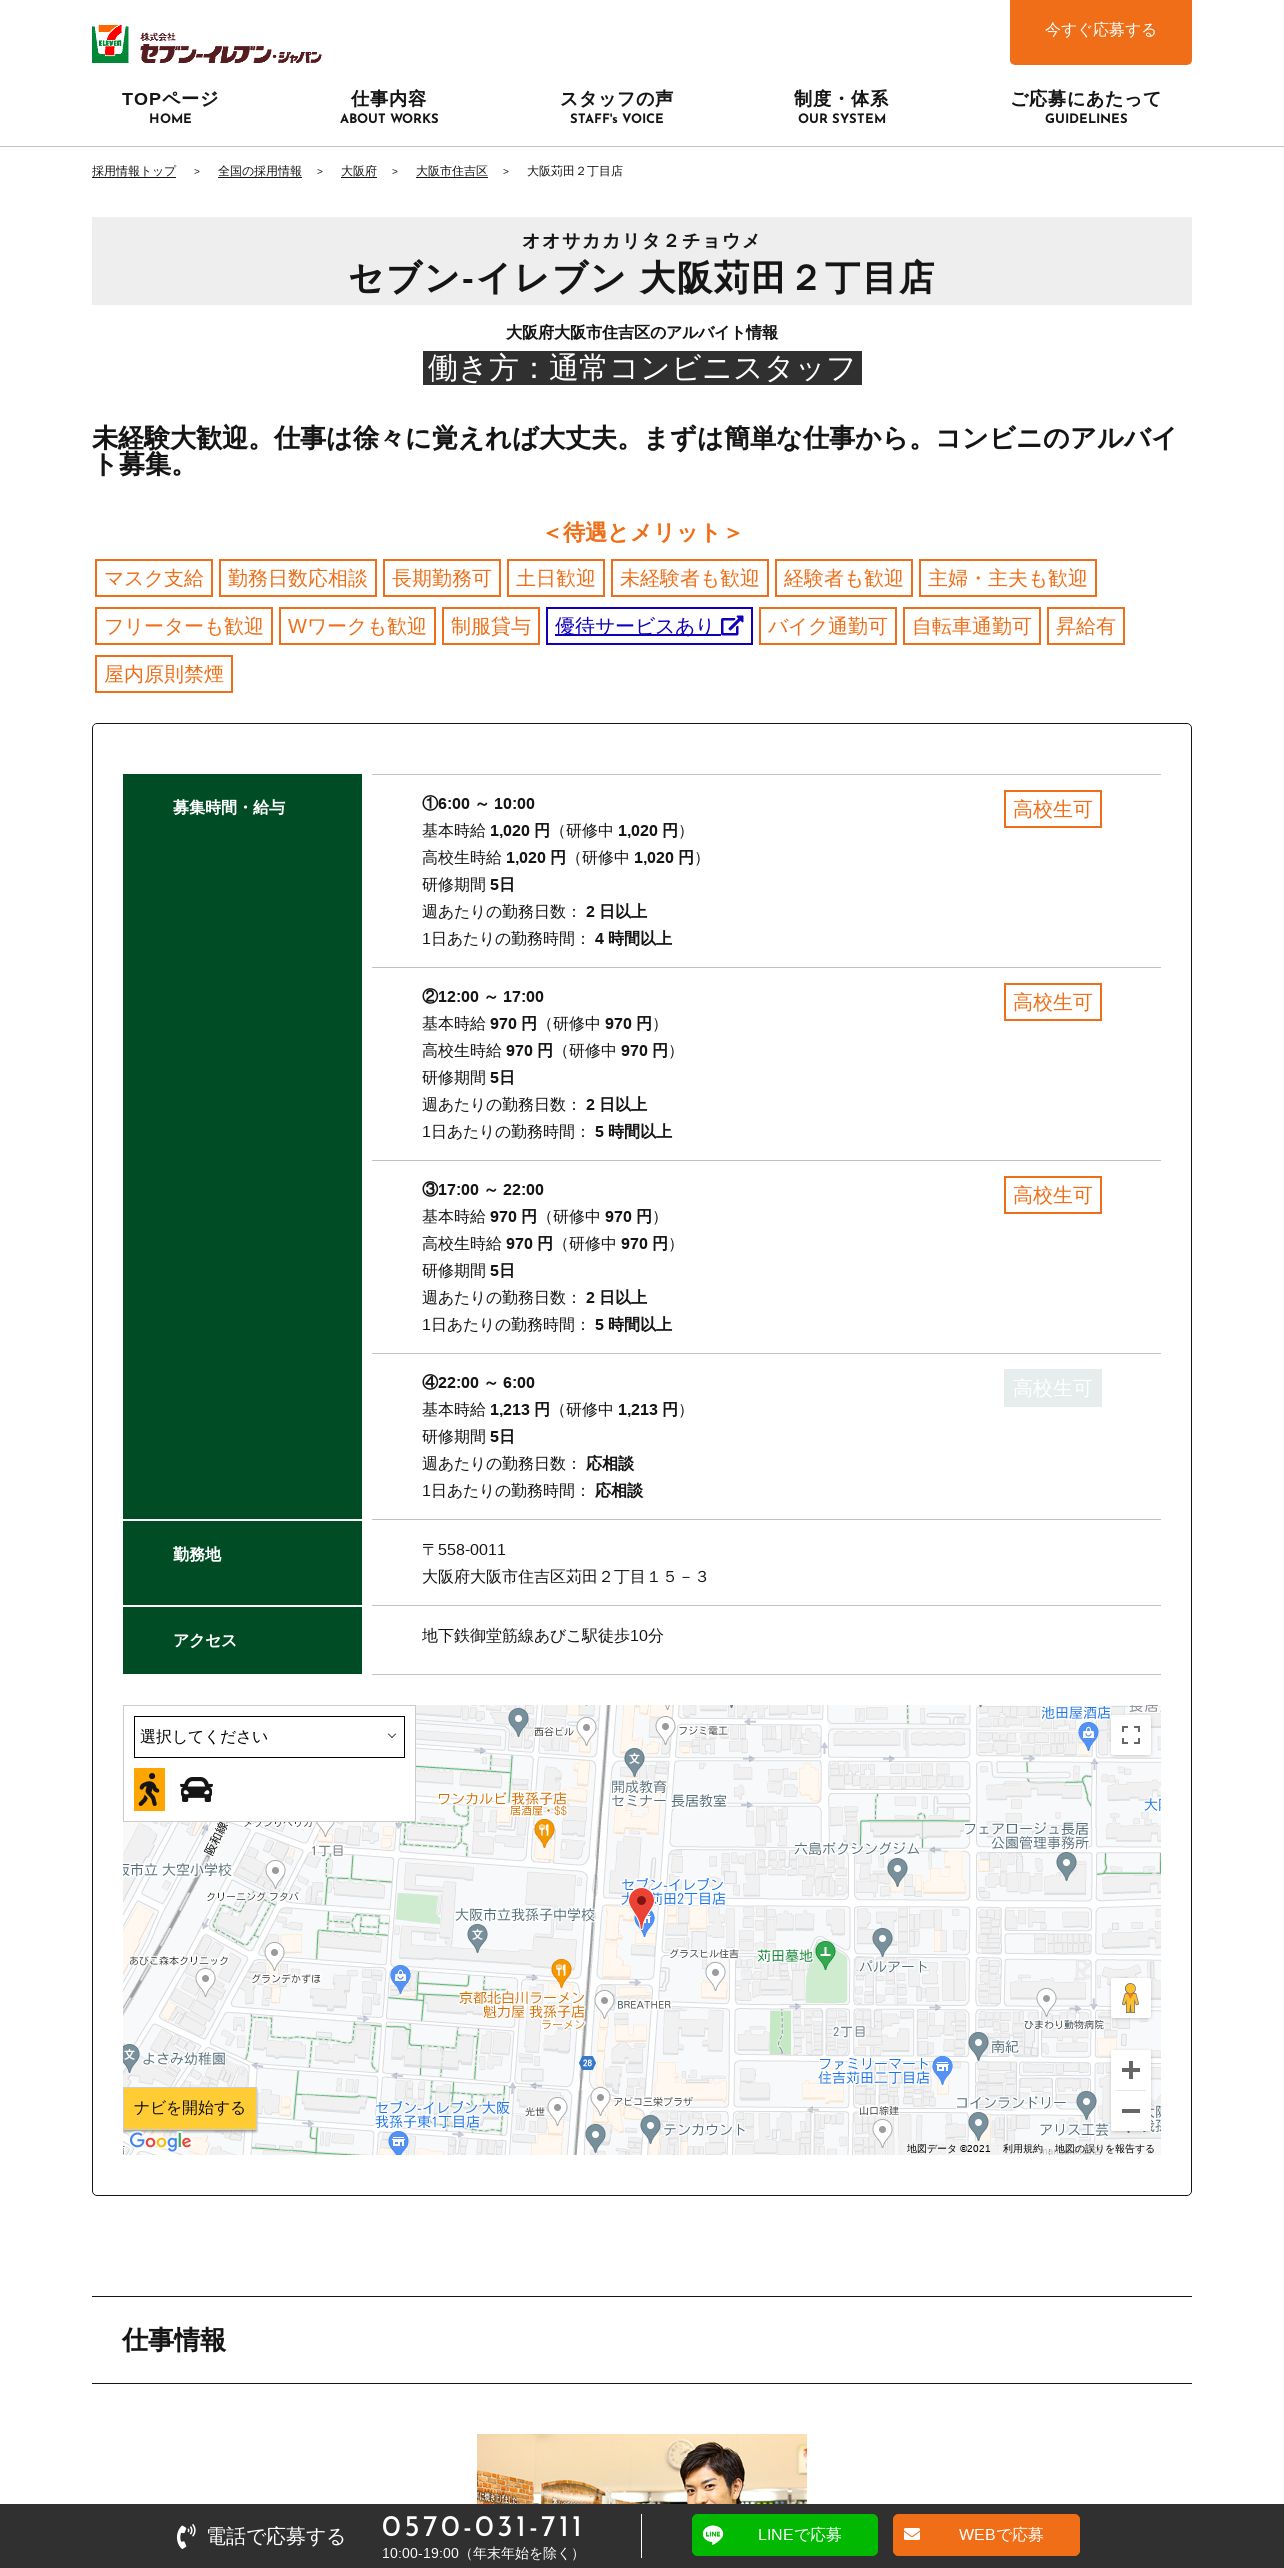Screen dimensions: 1284x2568
Task: Click staff photo under 仕事情報
Action: [x=642, y=2468]
